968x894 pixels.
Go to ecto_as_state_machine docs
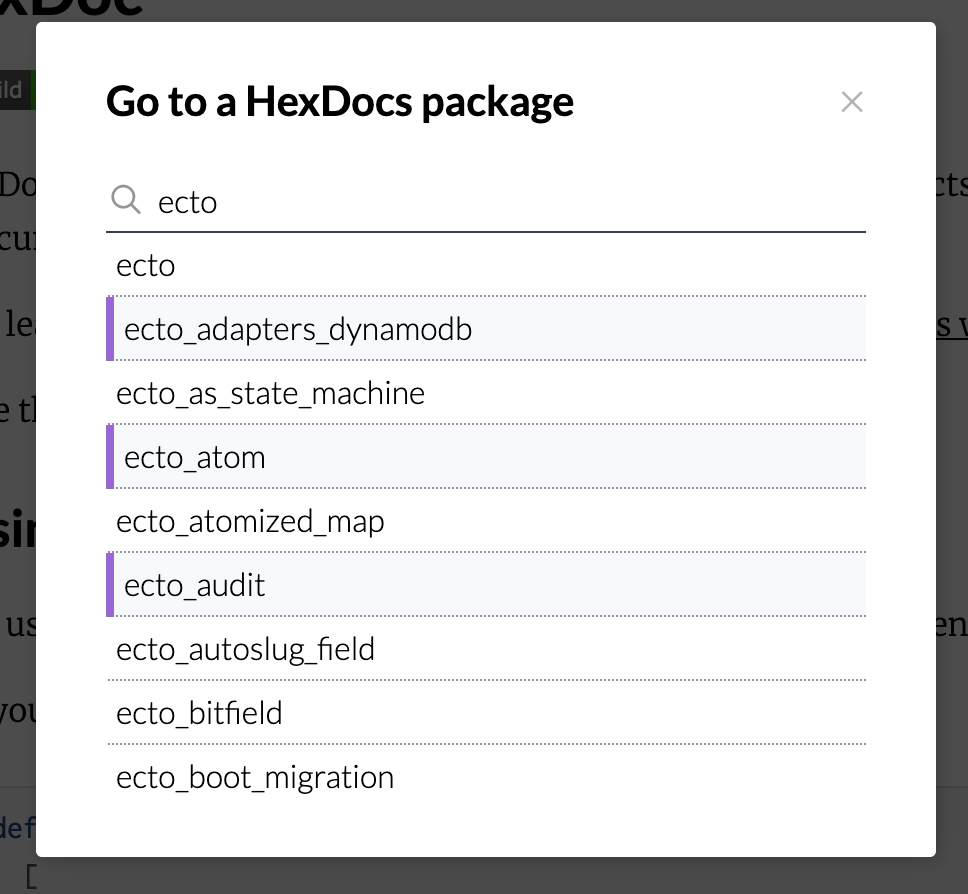(x=270, y=393)
